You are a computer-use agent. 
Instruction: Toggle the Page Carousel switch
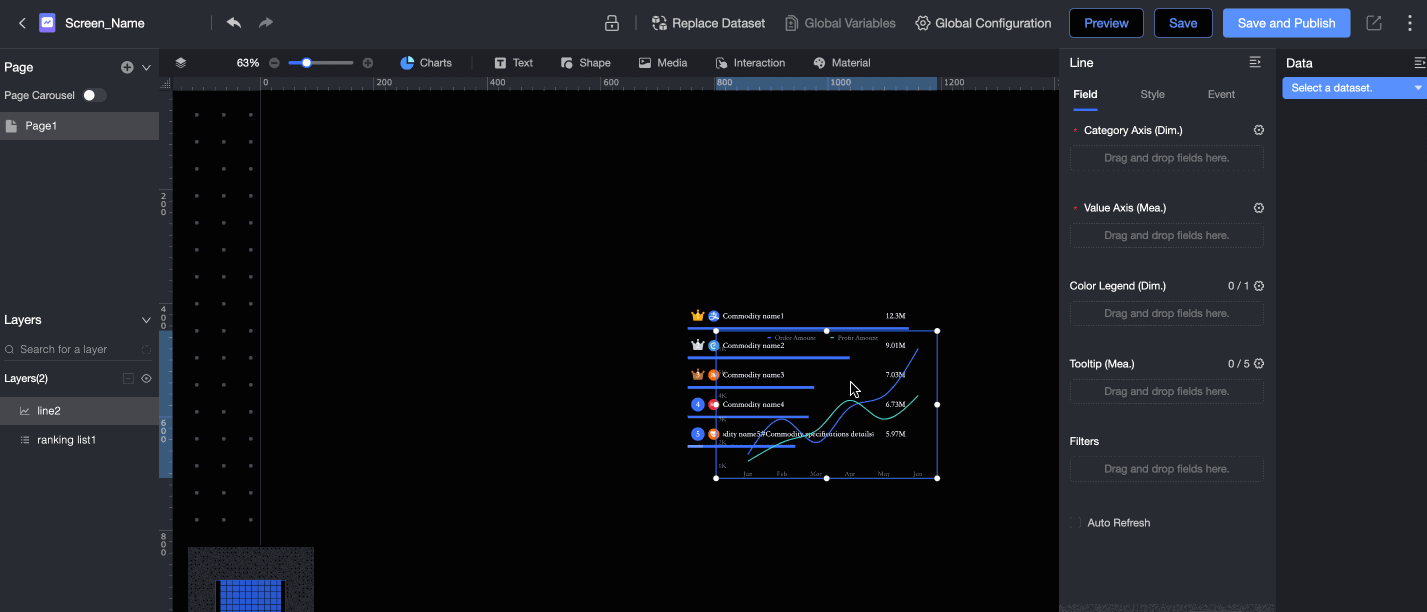[94, 95]
